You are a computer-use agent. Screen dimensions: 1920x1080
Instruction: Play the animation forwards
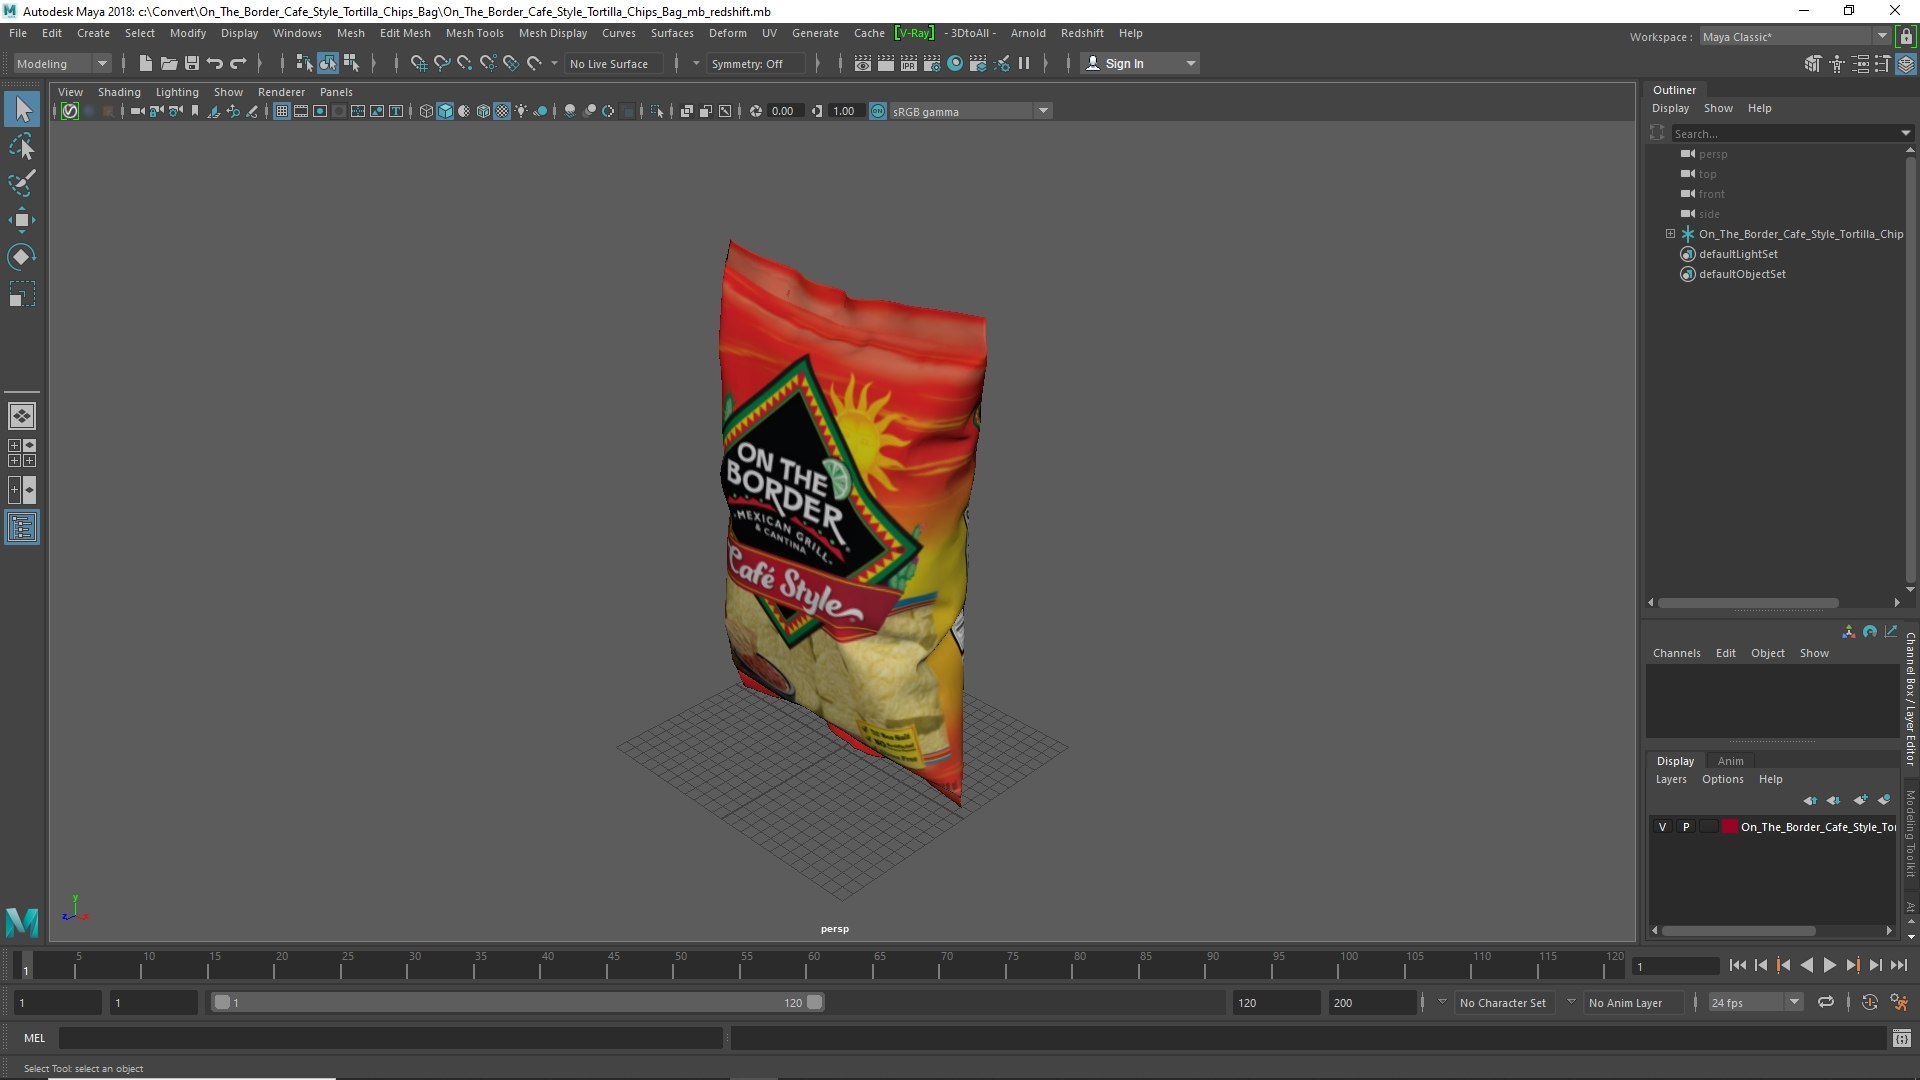[1829, 965]
